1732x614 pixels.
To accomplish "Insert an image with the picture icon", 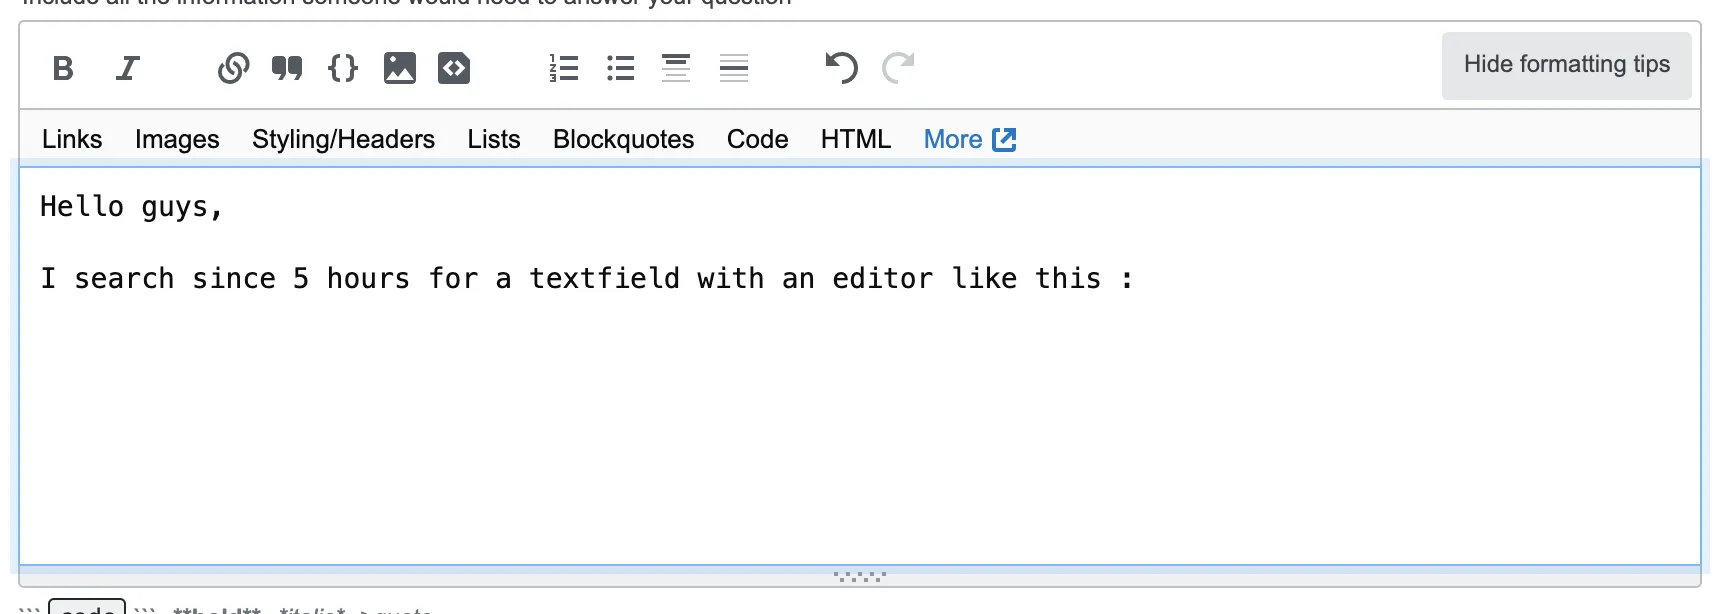I will (x=399, y=68).
